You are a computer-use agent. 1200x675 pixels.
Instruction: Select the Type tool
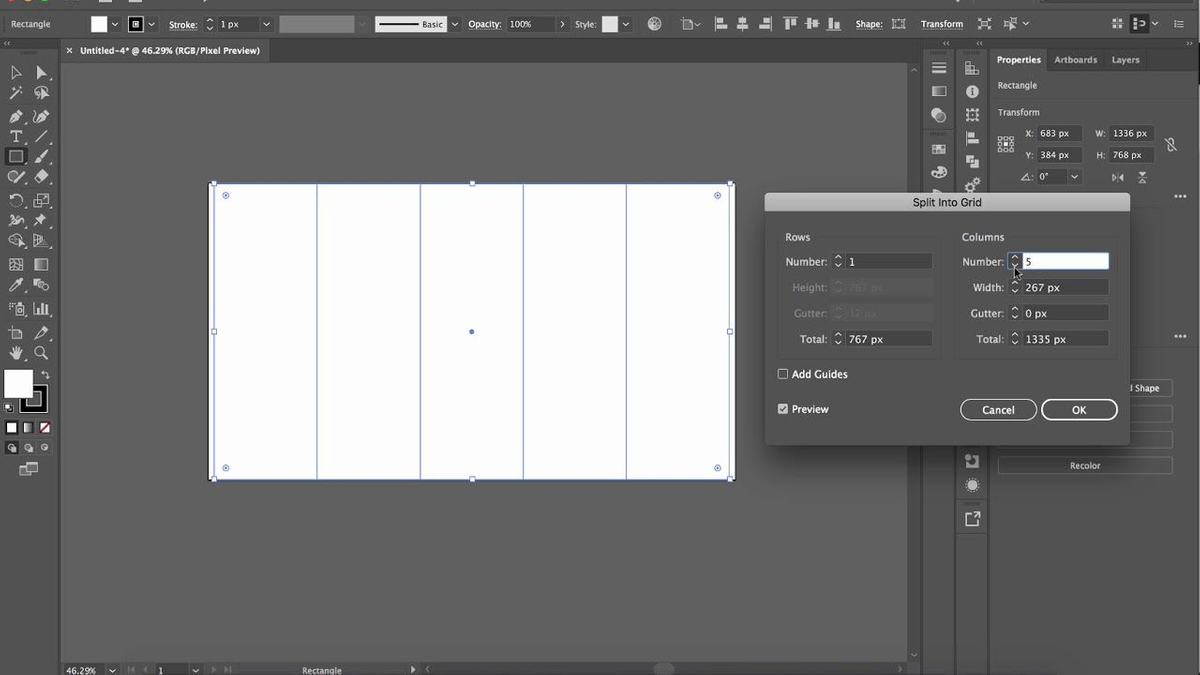tap(16, 136)
